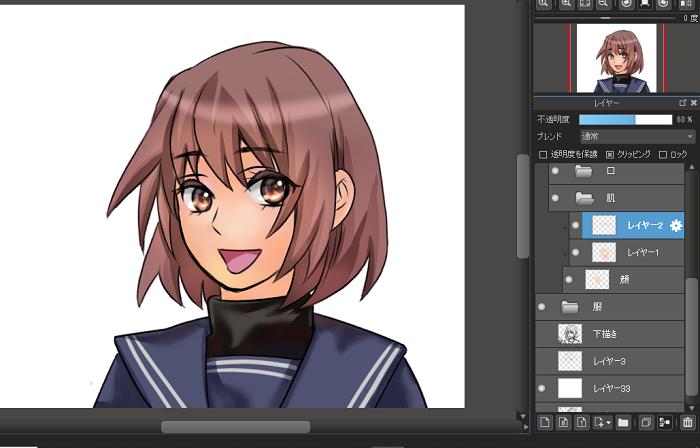The image size is (700, 448).
Task: Create a new 1-bit layer
Action: click(x=581, y=423)
